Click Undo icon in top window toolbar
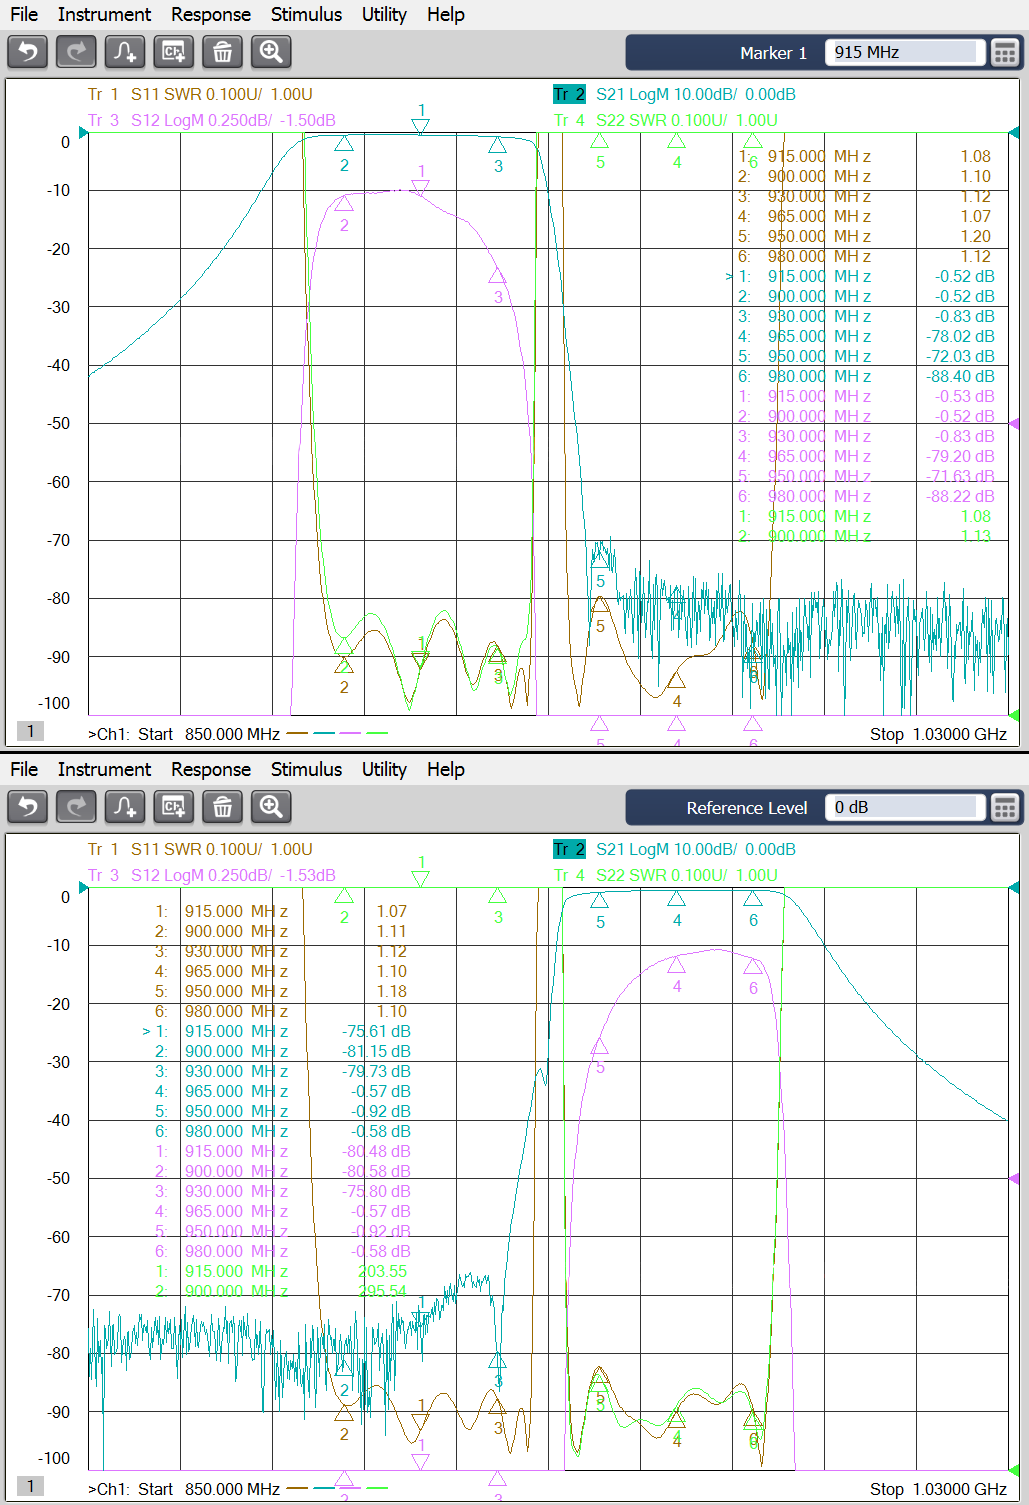1029x1505 pixels. click(28, 52)
